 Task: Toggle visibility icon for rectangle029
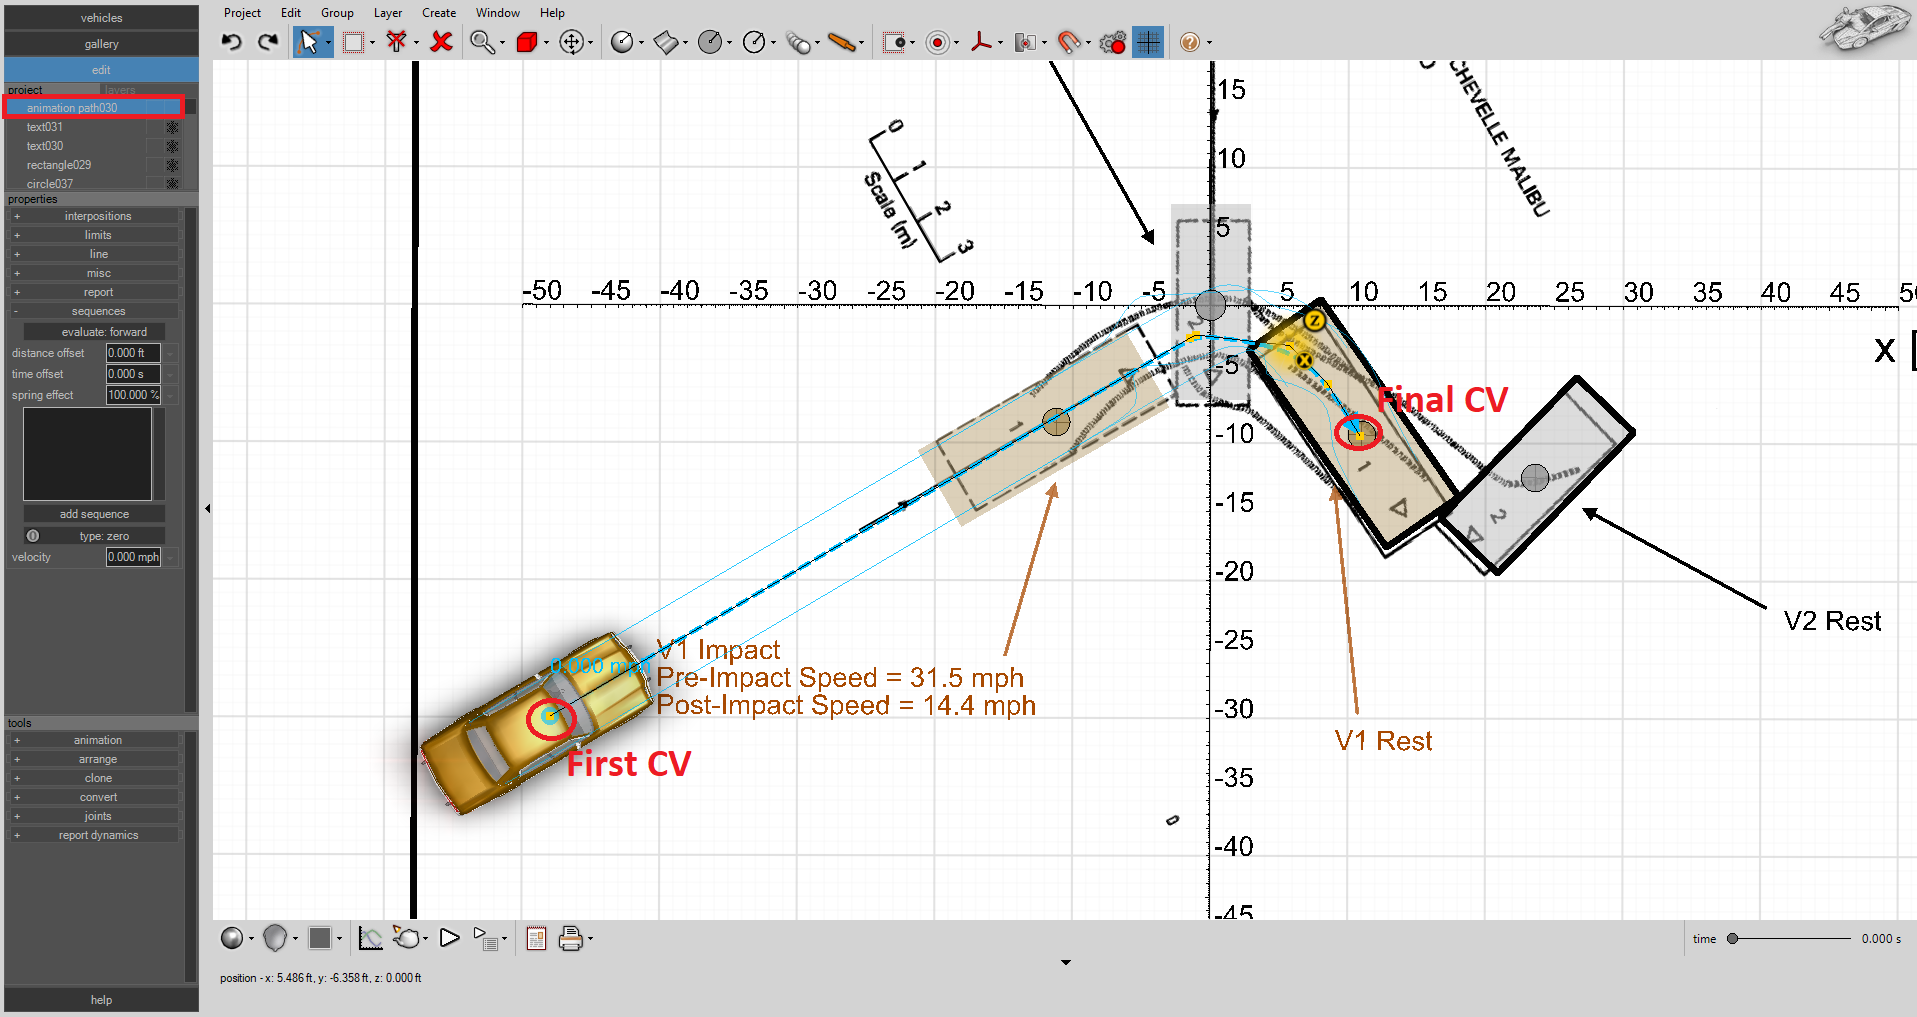click(x=172, y=165)
